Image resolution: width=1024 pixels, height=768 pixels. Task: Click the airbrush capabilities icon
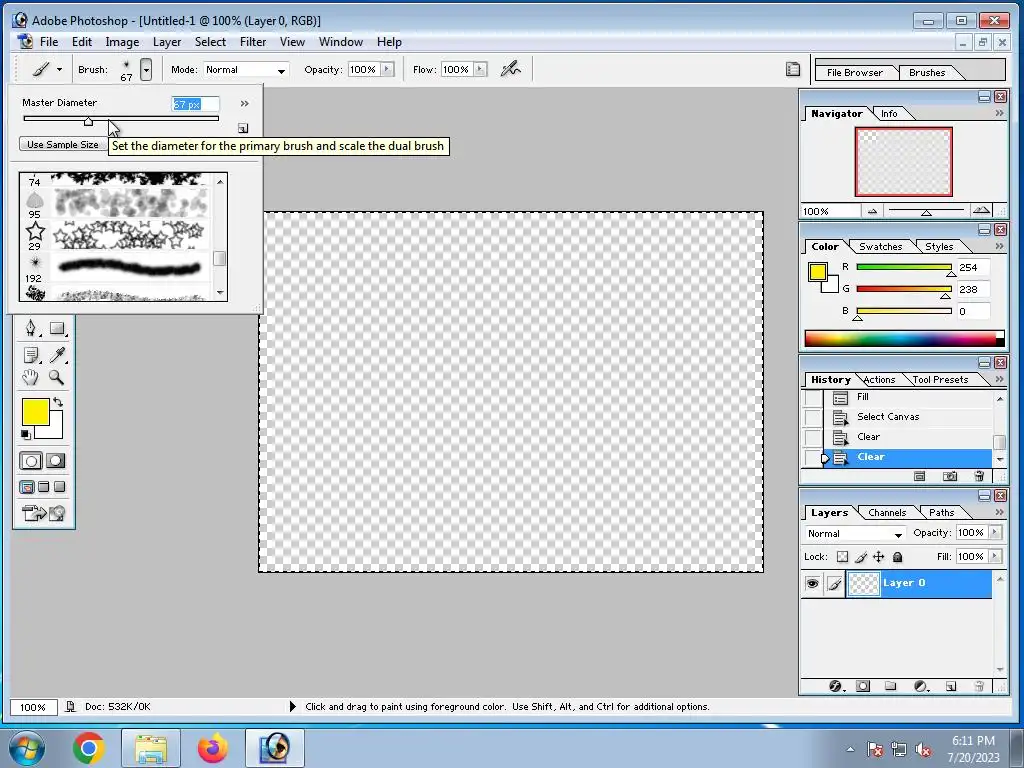(511, 69)
